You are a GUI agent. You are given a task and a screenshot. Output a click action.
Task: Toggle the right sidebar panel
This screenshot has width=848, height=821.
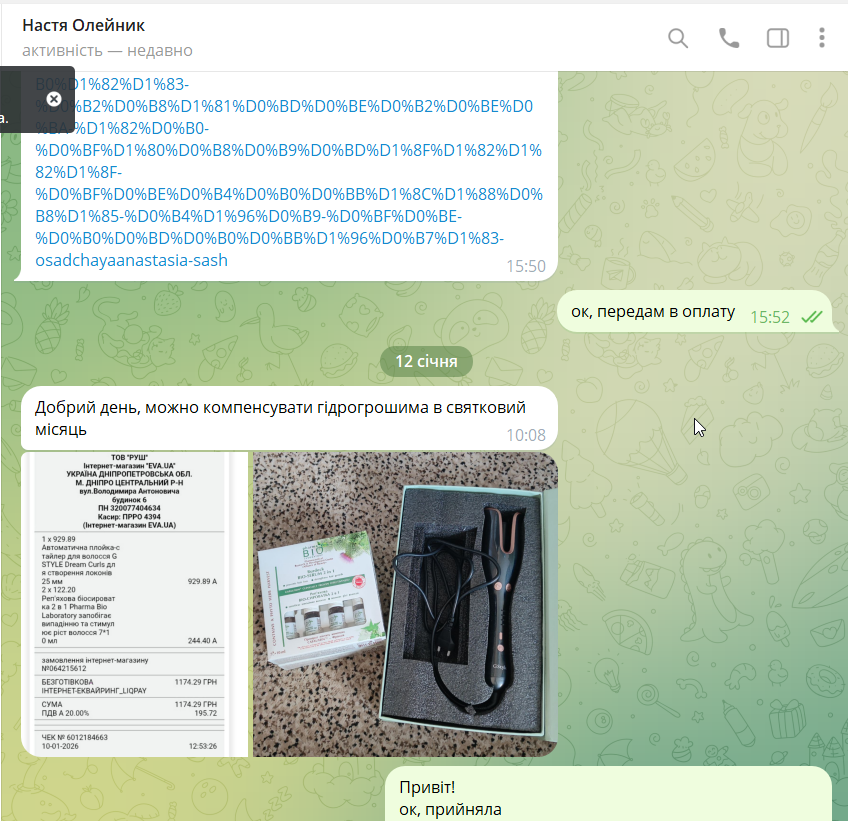click(x=778, y=38)
